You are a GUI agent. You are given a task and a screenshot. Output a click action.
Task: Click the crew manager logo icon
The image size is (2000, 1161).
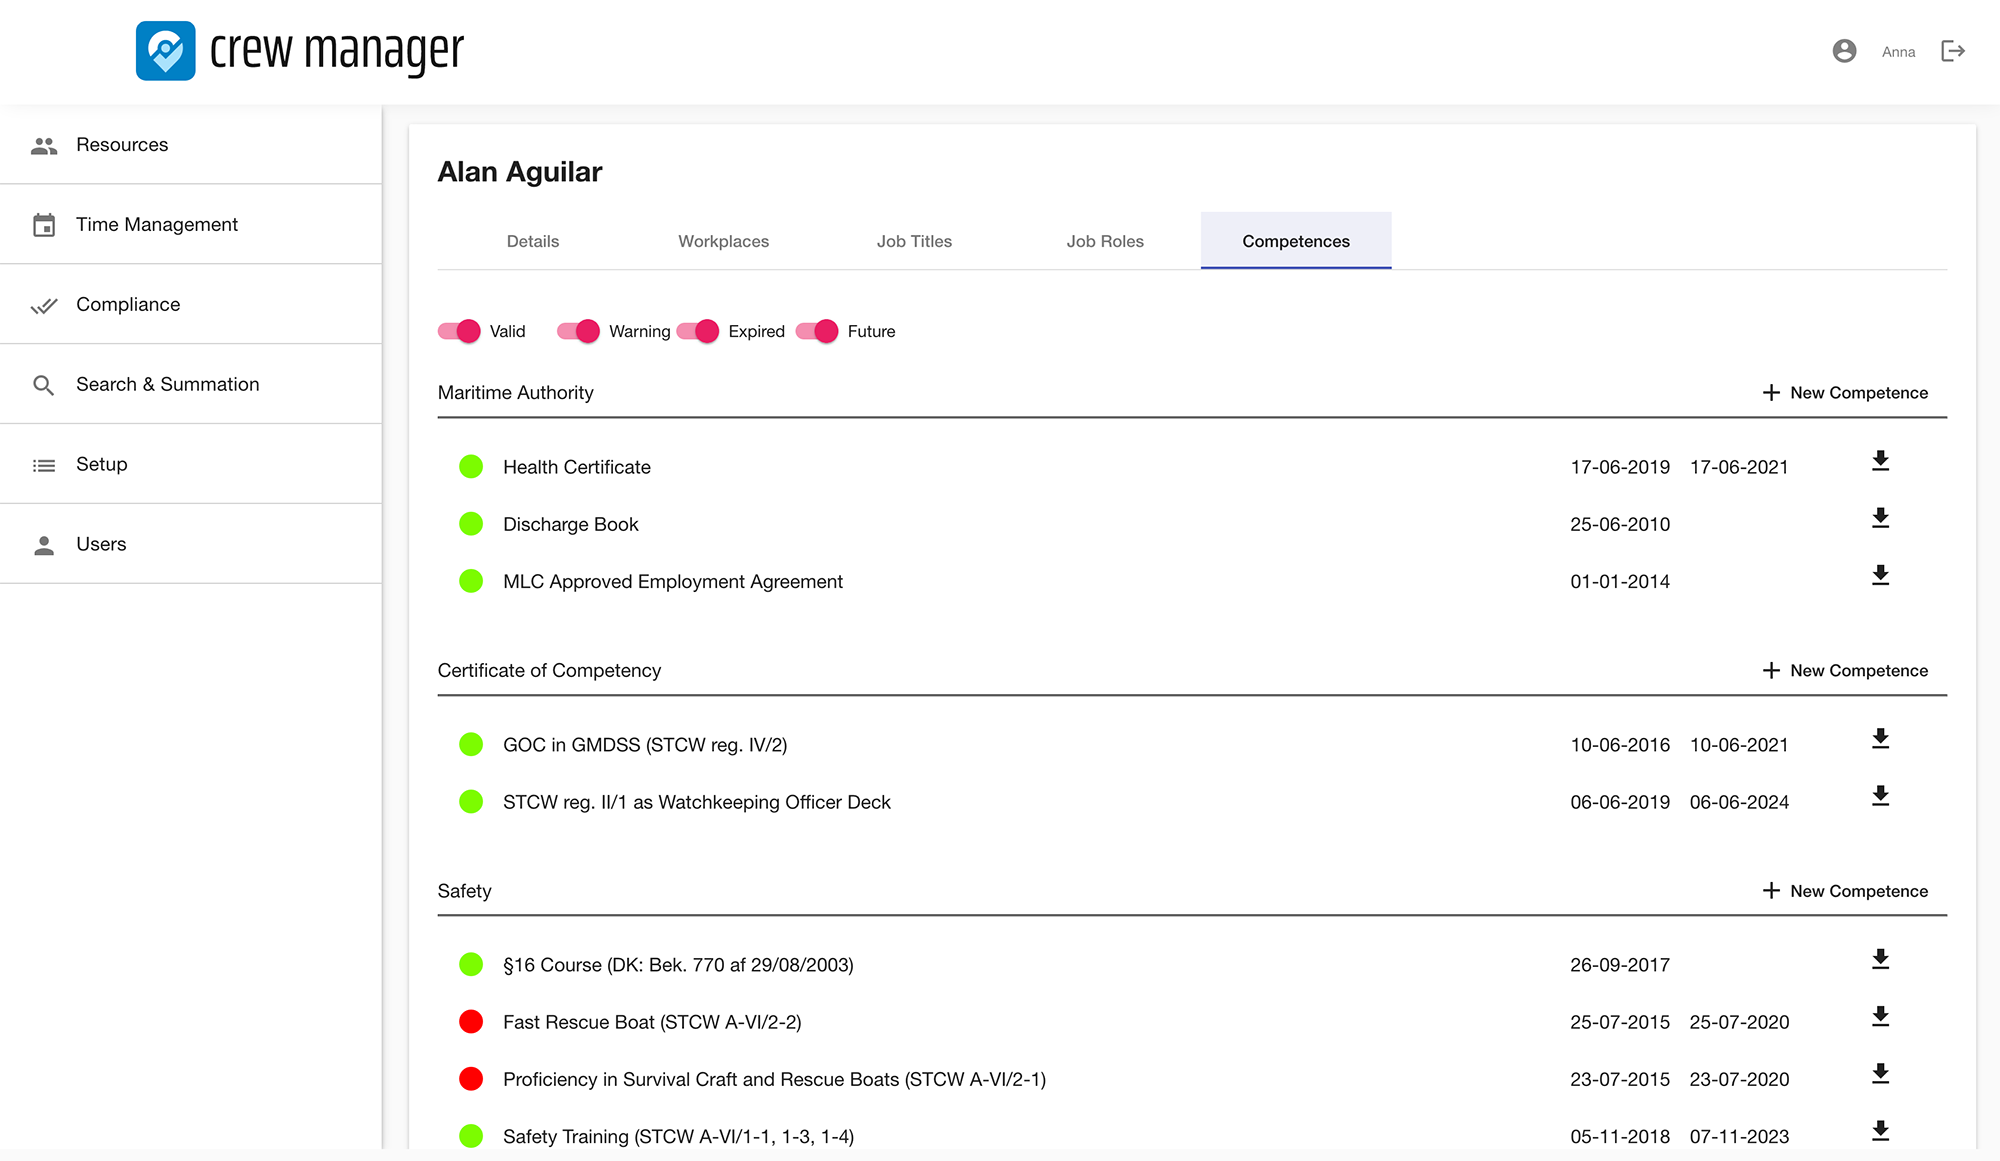click(x=166, y=51)
